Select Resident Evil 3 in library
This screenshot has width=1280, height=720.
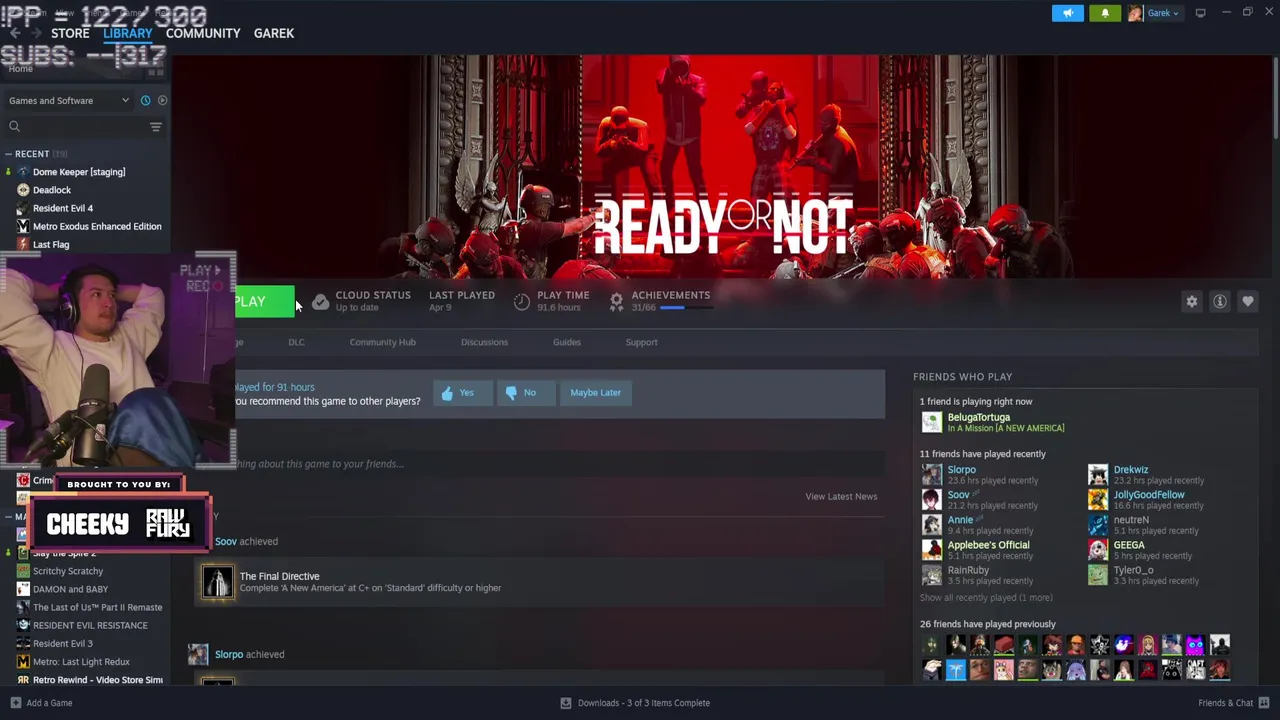[63, 643]
